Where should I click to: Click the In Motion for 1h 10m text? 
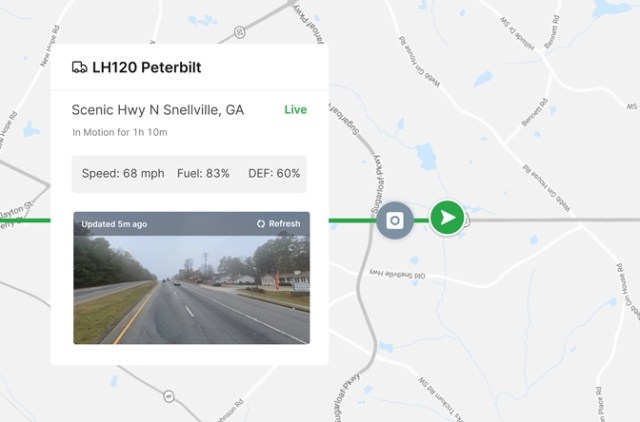click(120, 132)
